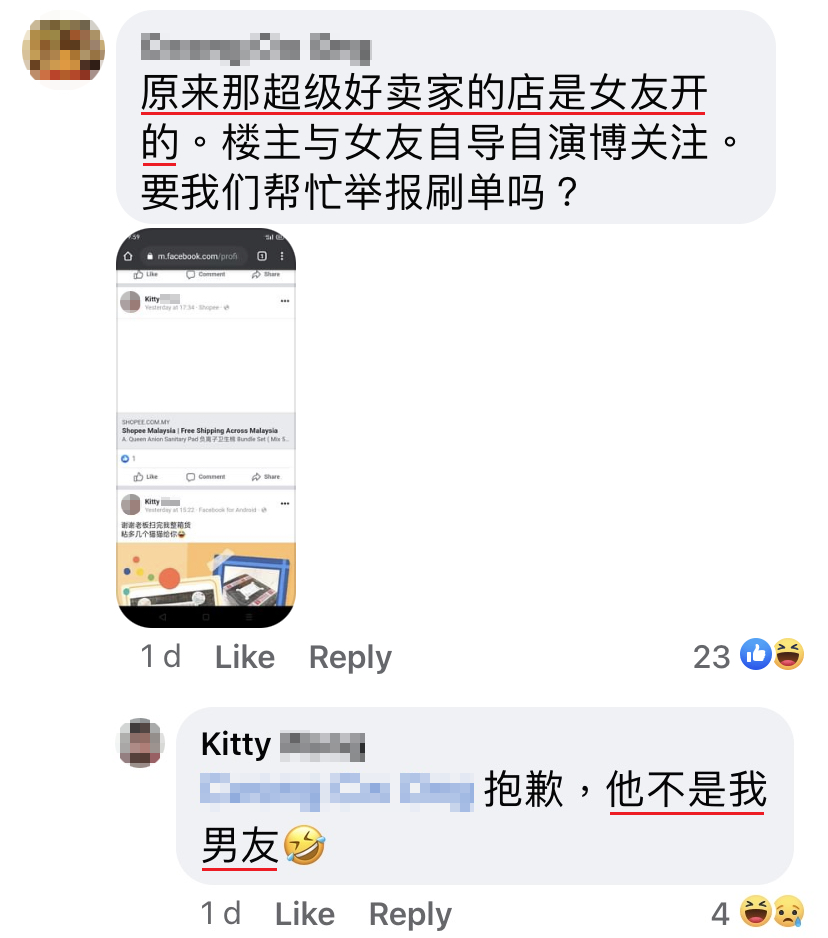
Task: Click the laughing reaction beside count 4
Action: [756, 911]
